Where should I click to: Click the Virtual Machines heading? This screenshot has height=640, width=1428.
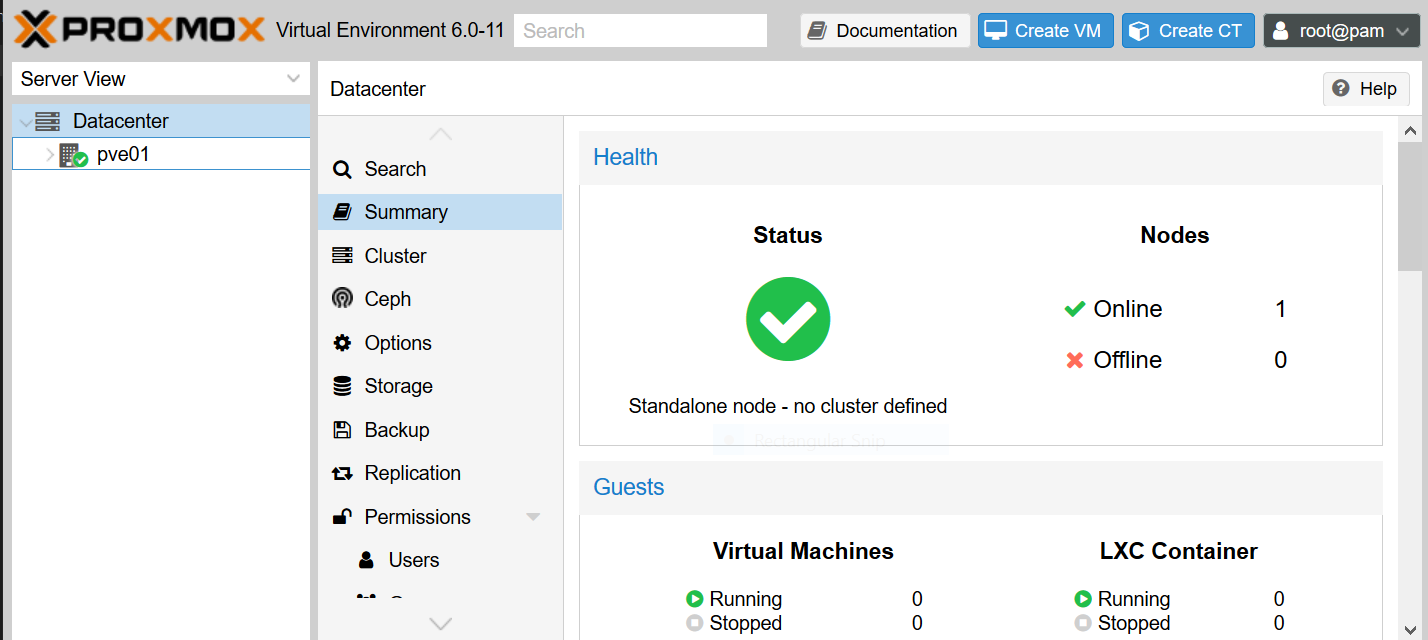tap(803, 551)
